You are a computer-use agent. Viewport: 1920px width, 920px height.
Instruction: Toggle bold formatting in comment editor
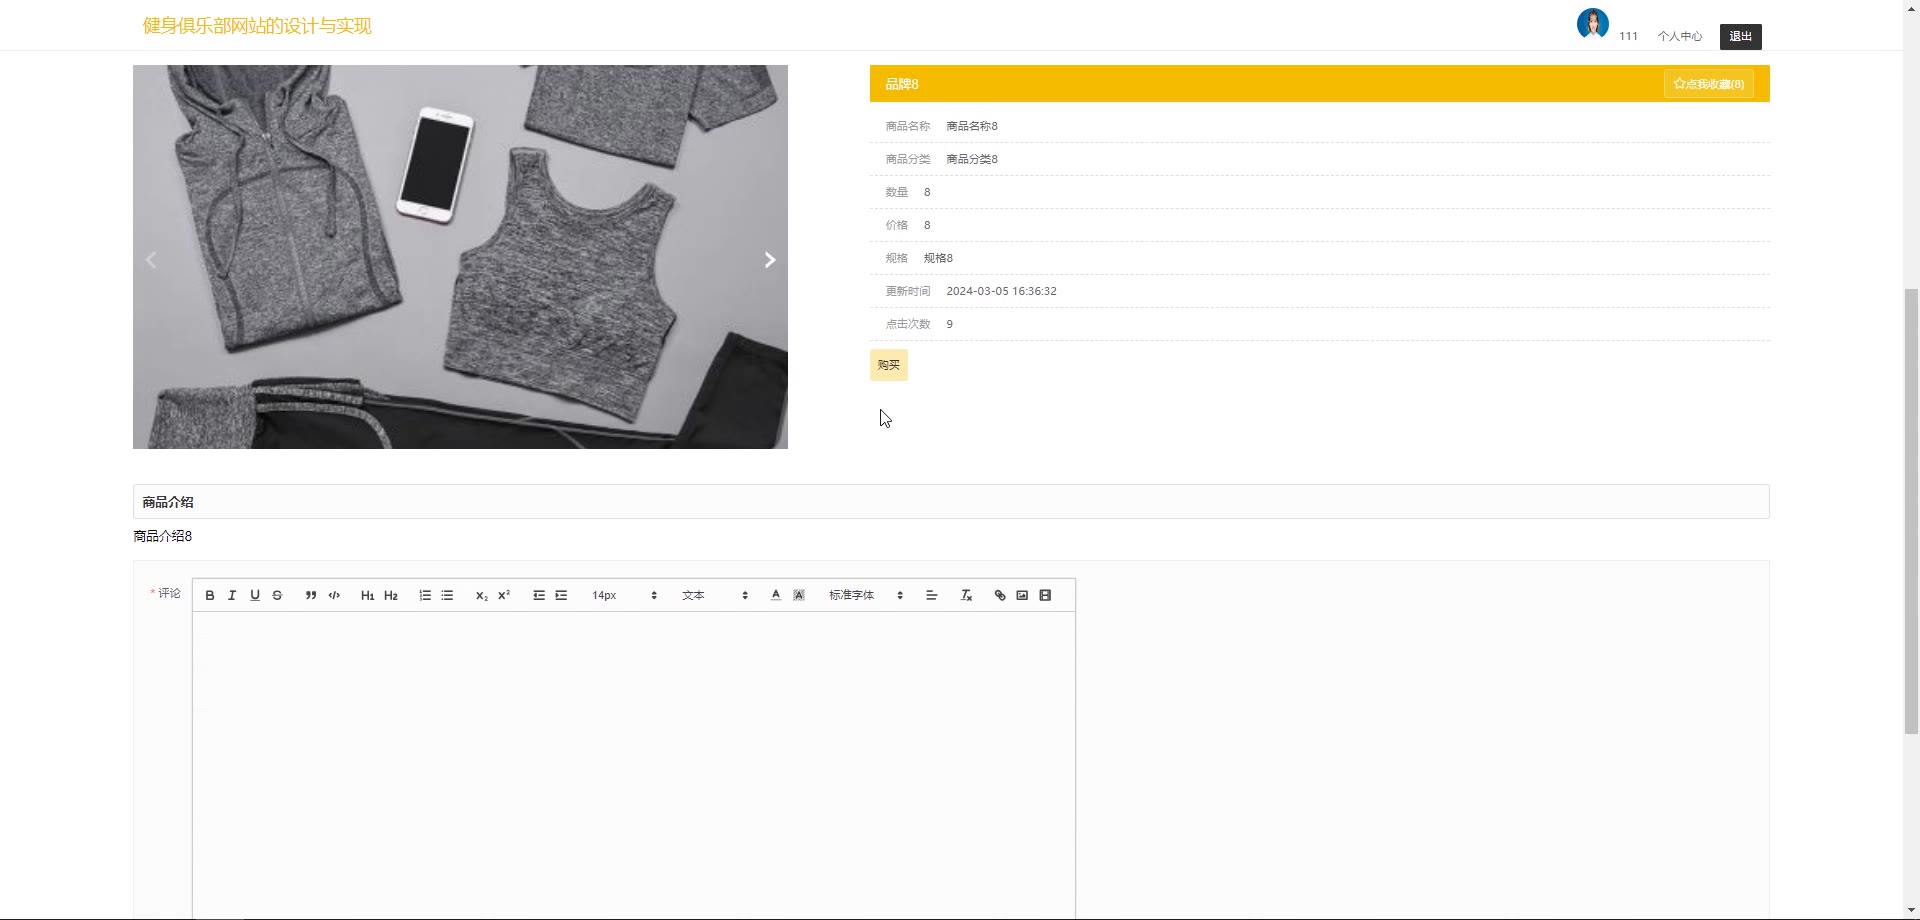(210, 595)
